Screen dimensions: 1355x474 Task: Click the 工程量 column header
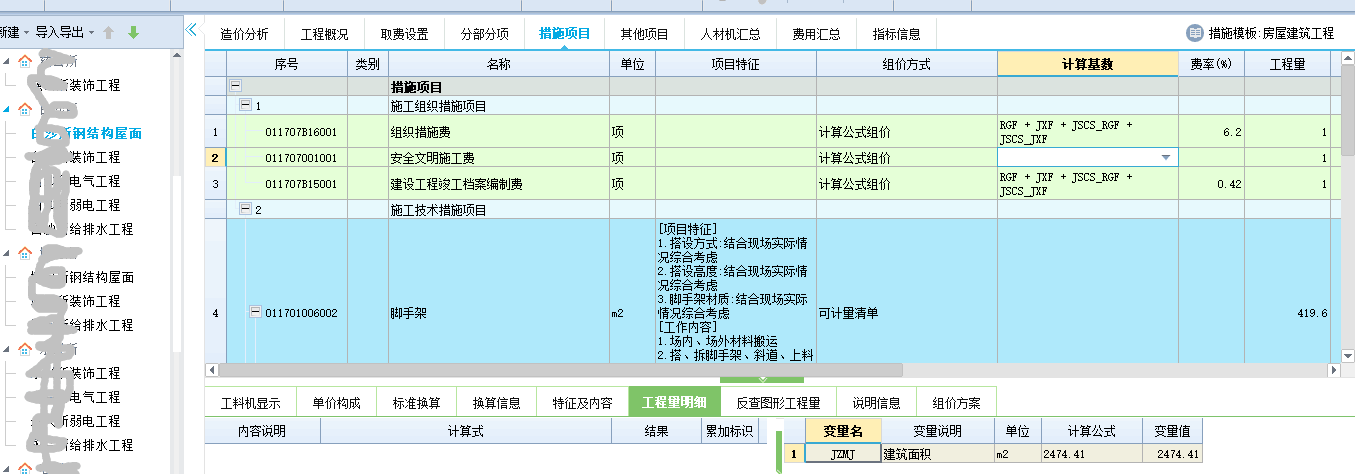[1287, 64]
